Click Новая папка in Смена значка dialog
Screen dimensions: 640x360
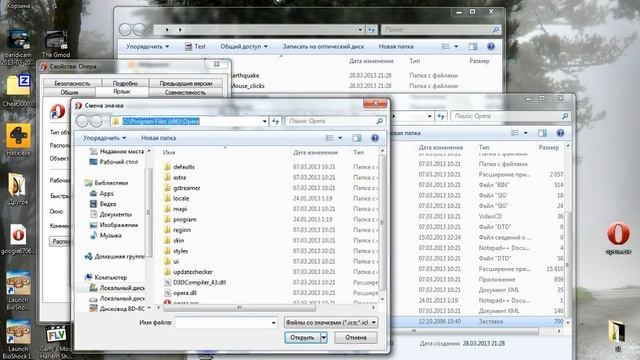(x=158, y=138)
